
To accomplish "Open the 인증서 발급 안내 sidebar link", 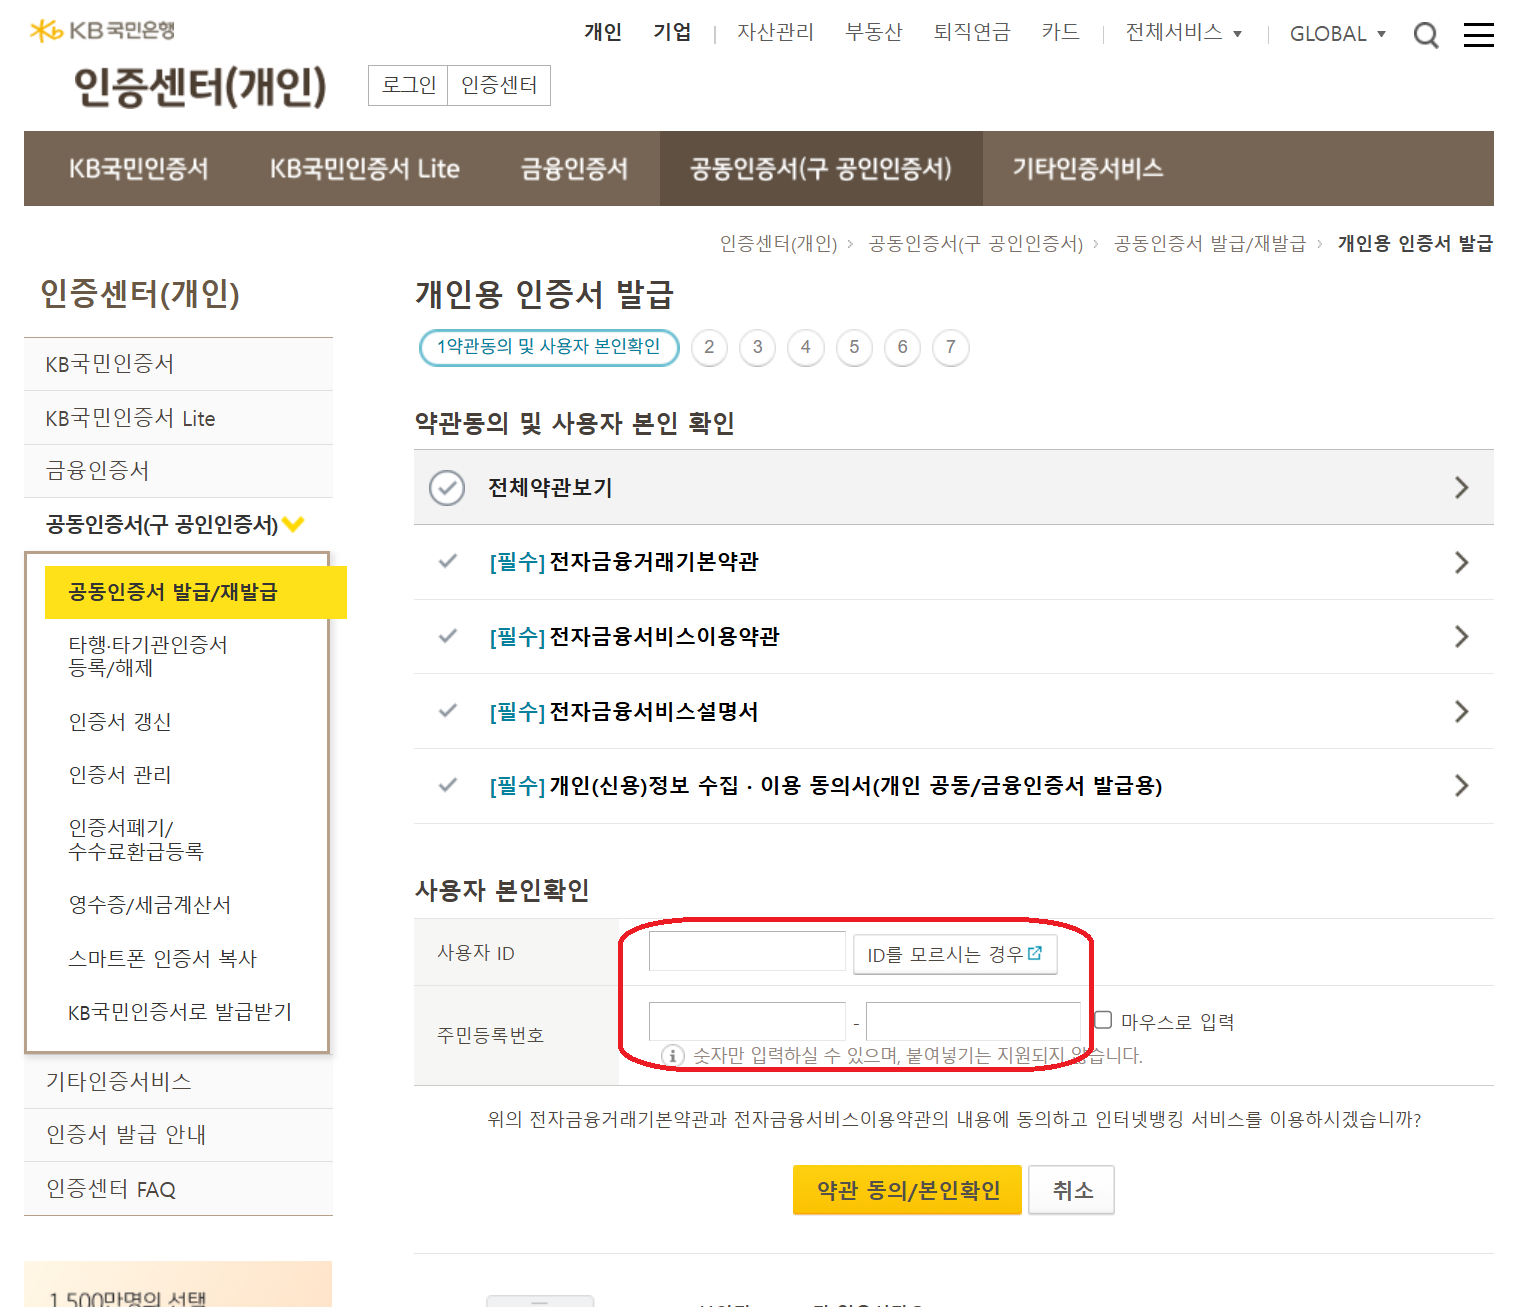I will pos(125,1134).
